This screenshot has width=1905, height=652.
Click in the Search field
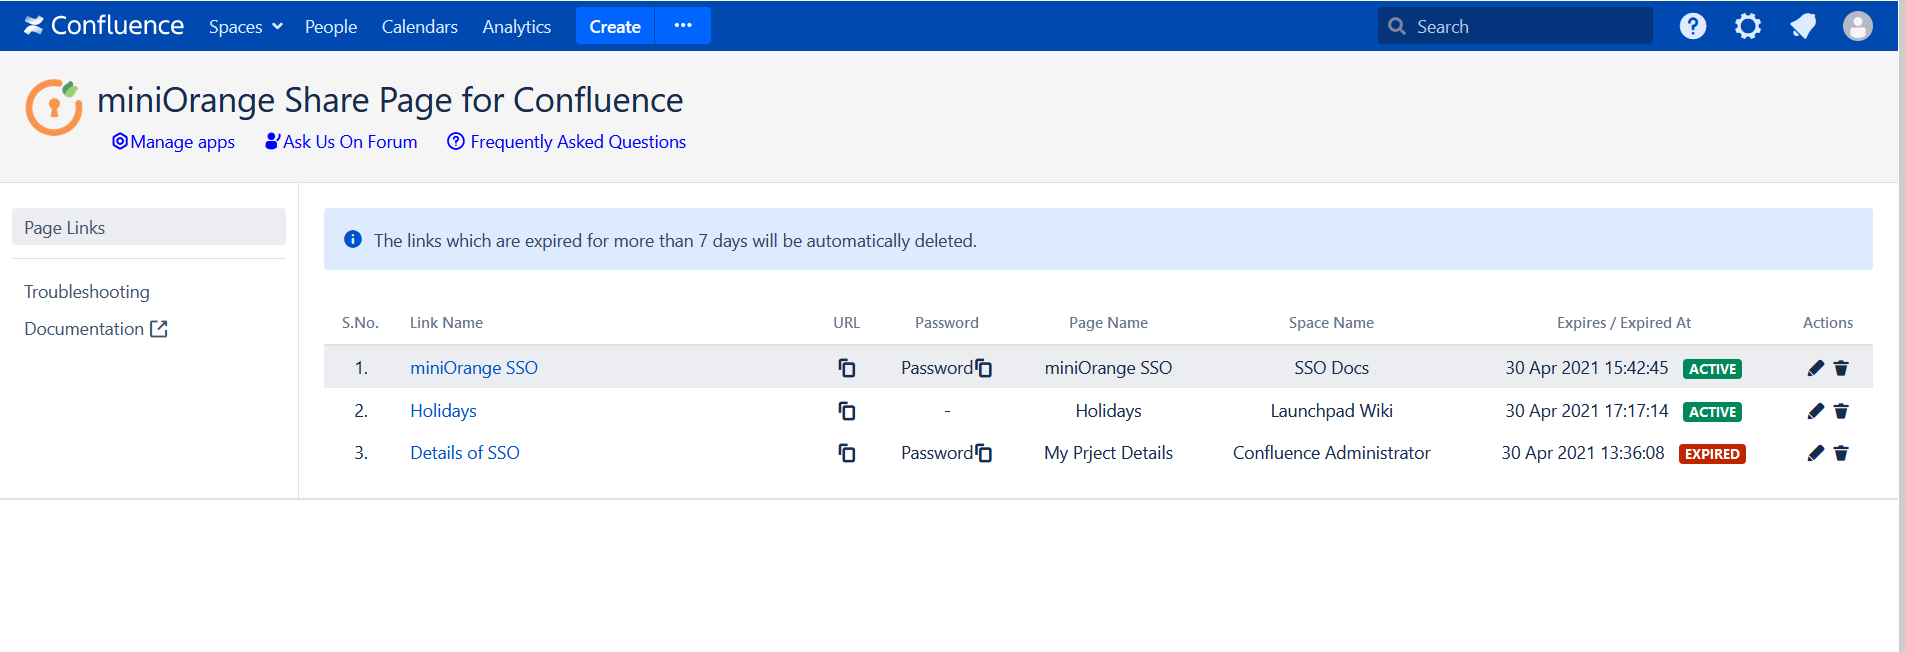[x=1515, y=26]
